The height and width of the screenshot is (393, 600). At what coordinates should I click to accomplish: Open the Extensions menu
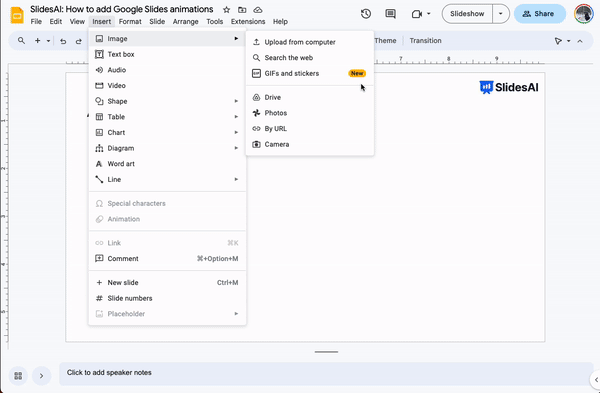tap(248, 22)
